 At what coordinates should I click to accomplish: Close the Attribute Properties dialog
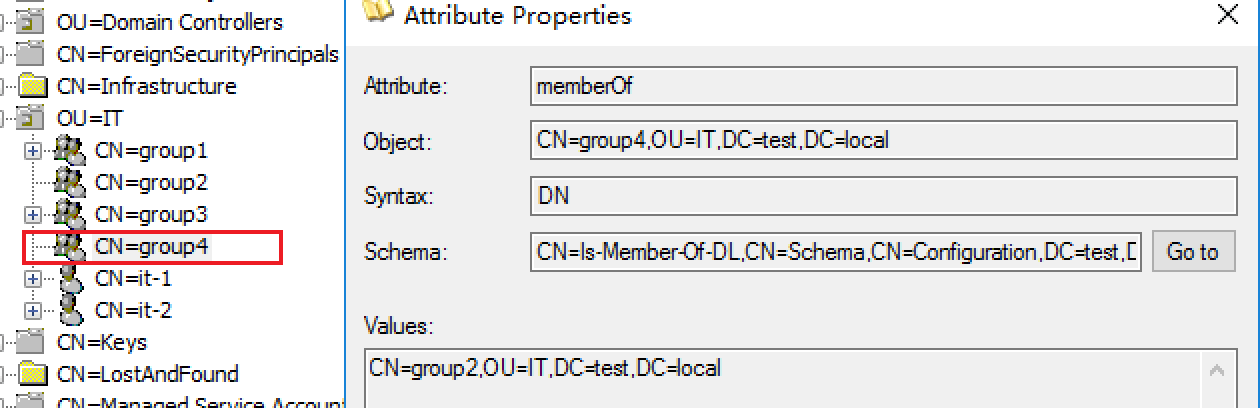[1227, 15]
